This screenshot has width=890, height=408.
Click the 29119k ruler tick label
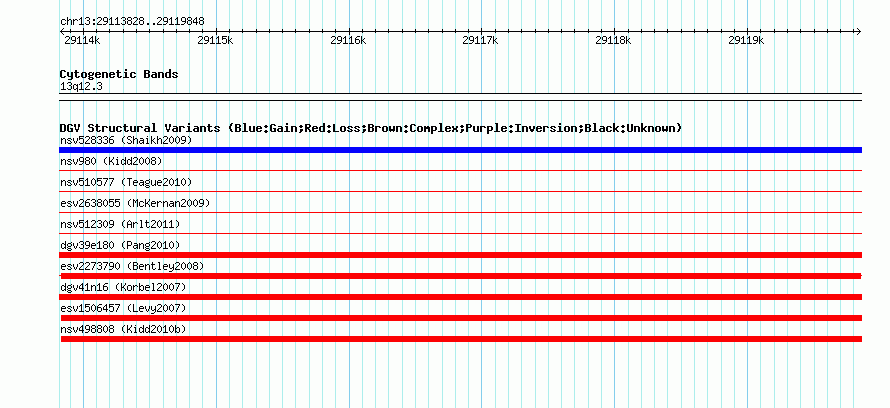(x=746, y=40)
